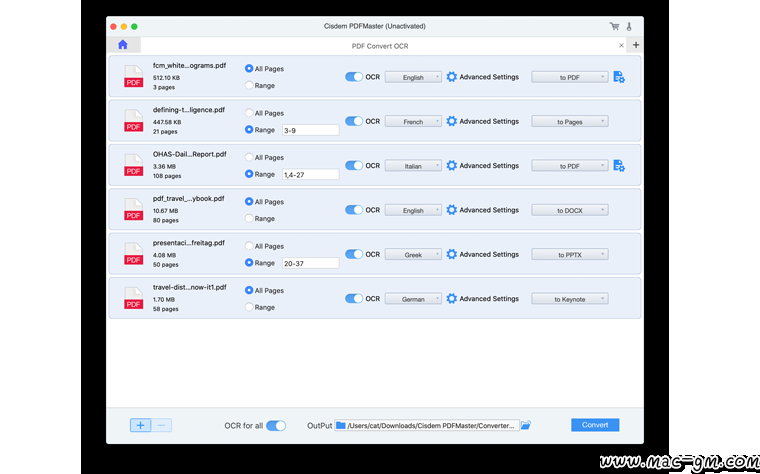Disable the OCR for all switch
The height and width of the screenshot is (474, 760).
click(x=276, y=426)
